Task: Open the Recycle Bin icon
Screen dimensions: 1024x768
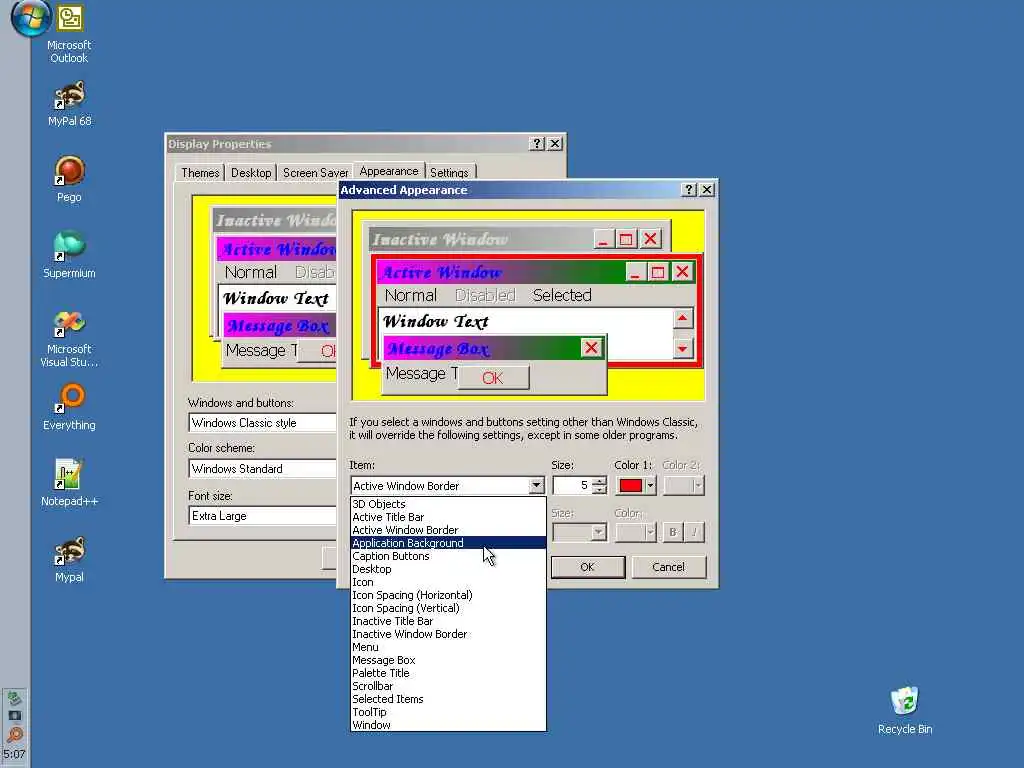Action: click(904, 711)
